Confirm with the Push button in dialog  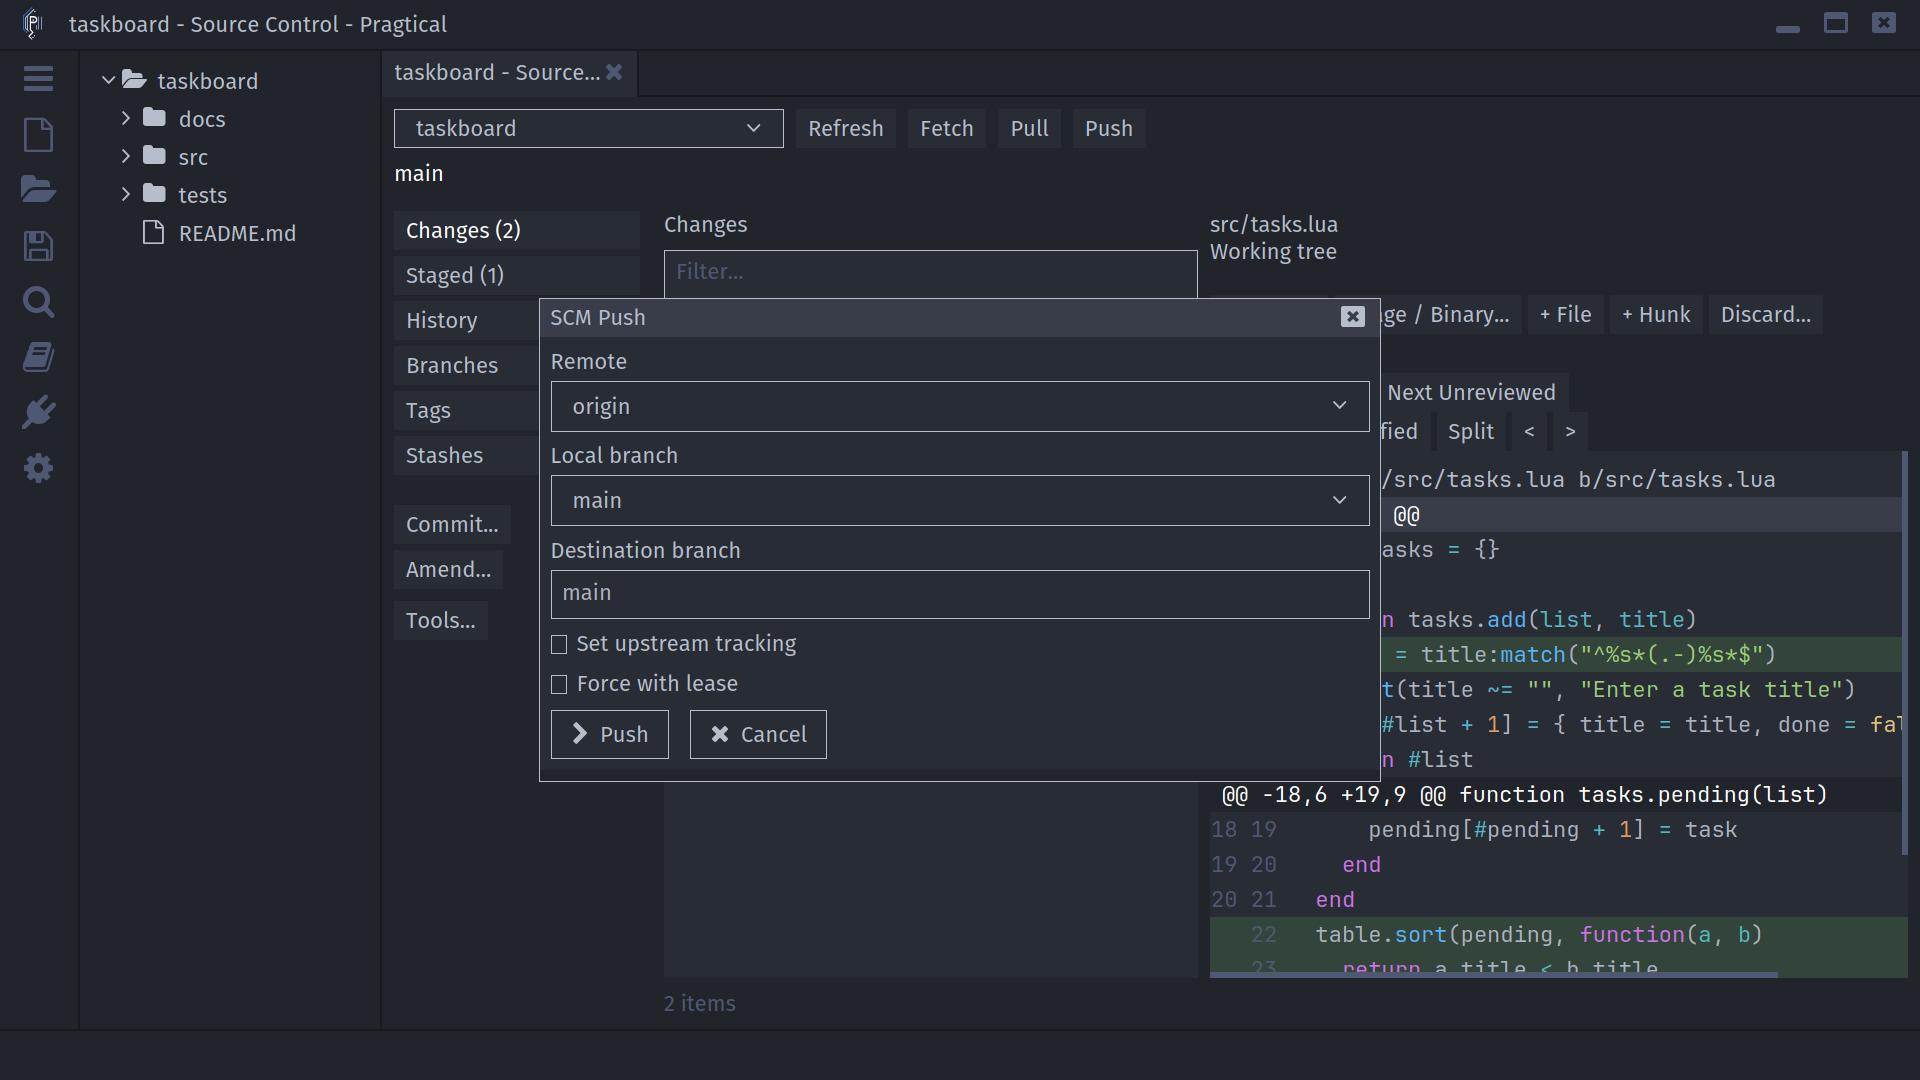[609, 734]
